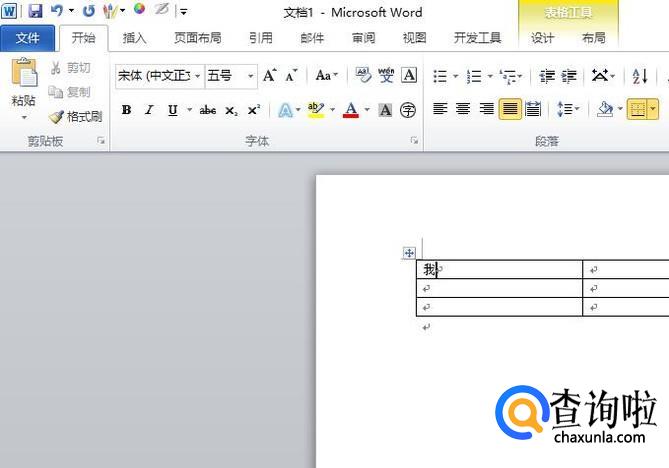Toggle Strikethrough (abc) formatting

click(x=207, y=110)
